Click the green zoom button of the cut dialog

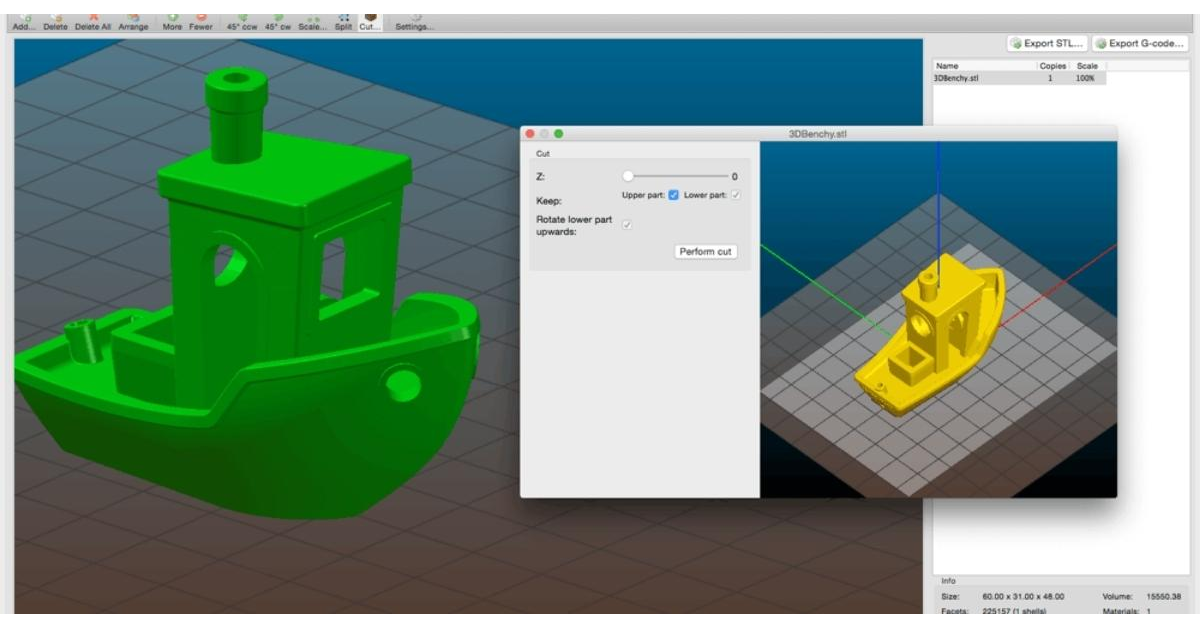pos(558,133)
